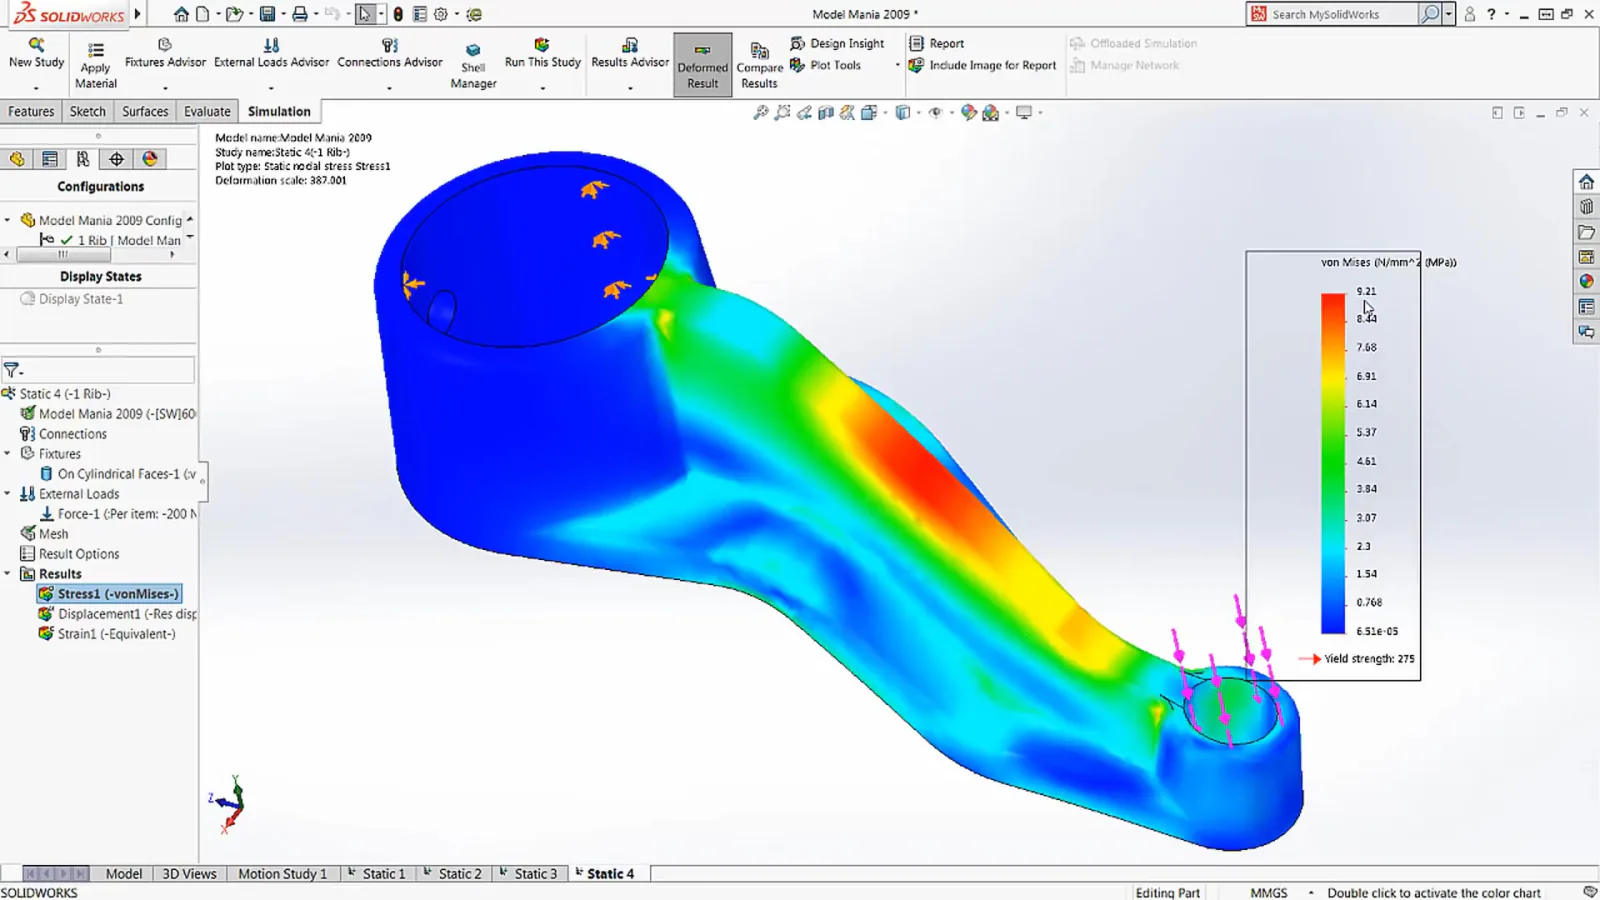
Task: Click Run This Study button
Action: click(x=542, y=53)
